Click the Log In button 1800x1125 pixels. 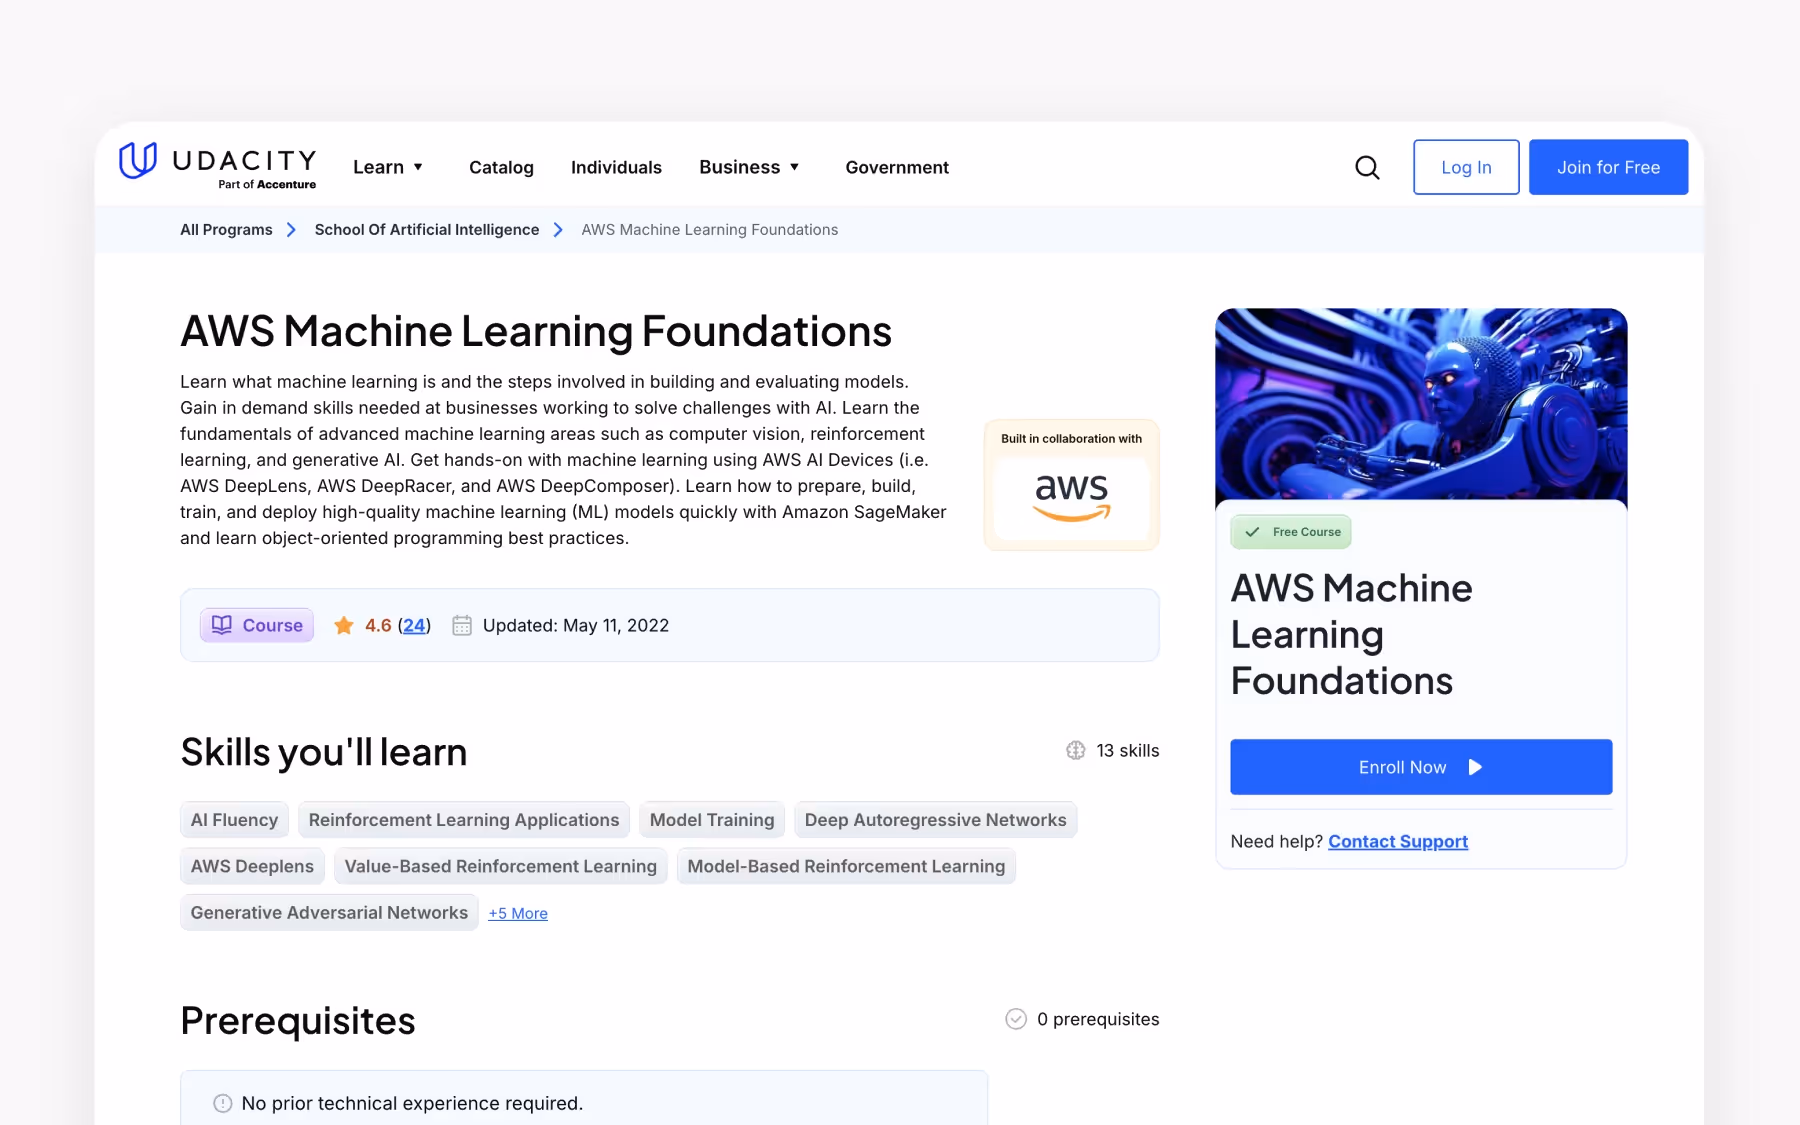click(1466, 167)
